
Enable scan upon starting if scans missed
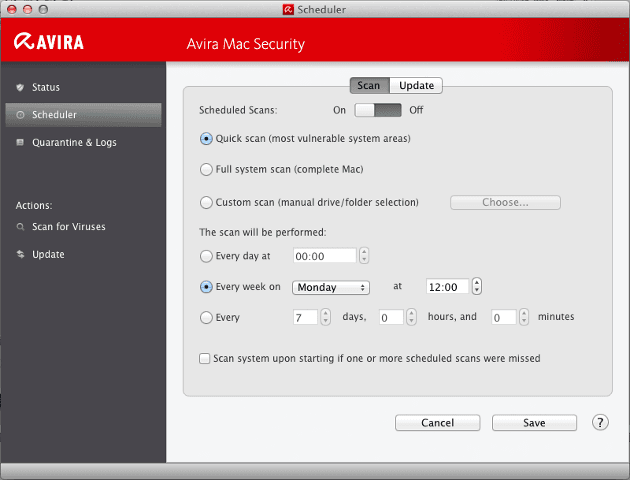205,358
